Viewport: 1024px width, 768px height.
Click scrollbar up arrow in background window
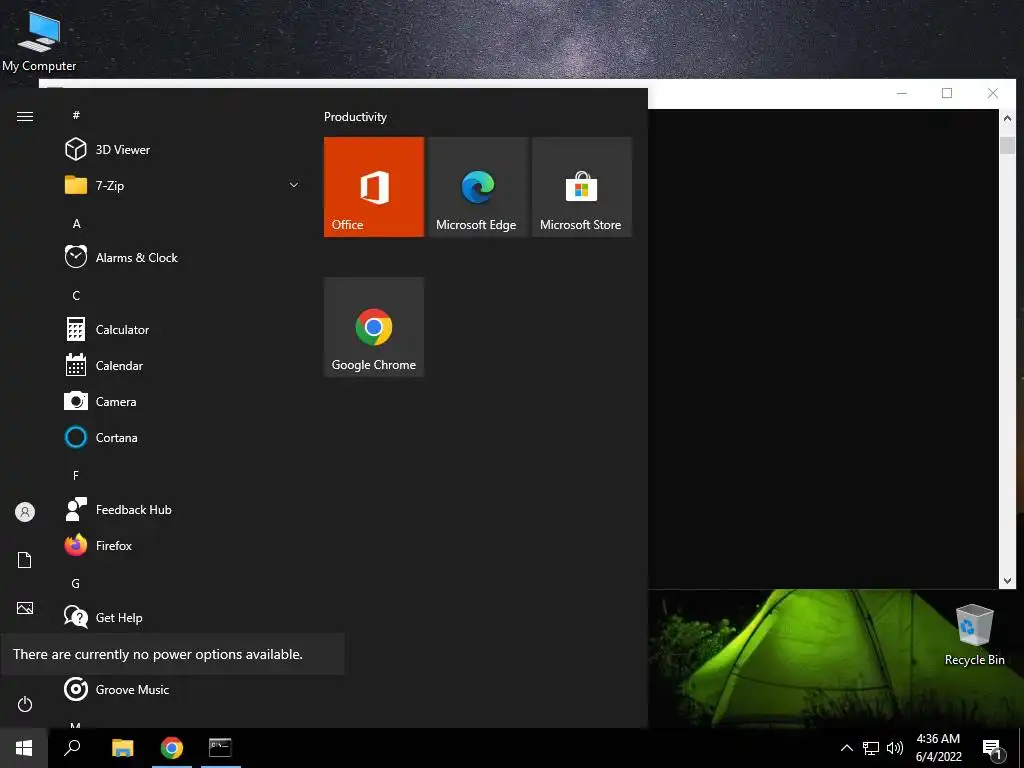tap(1007, 118)
